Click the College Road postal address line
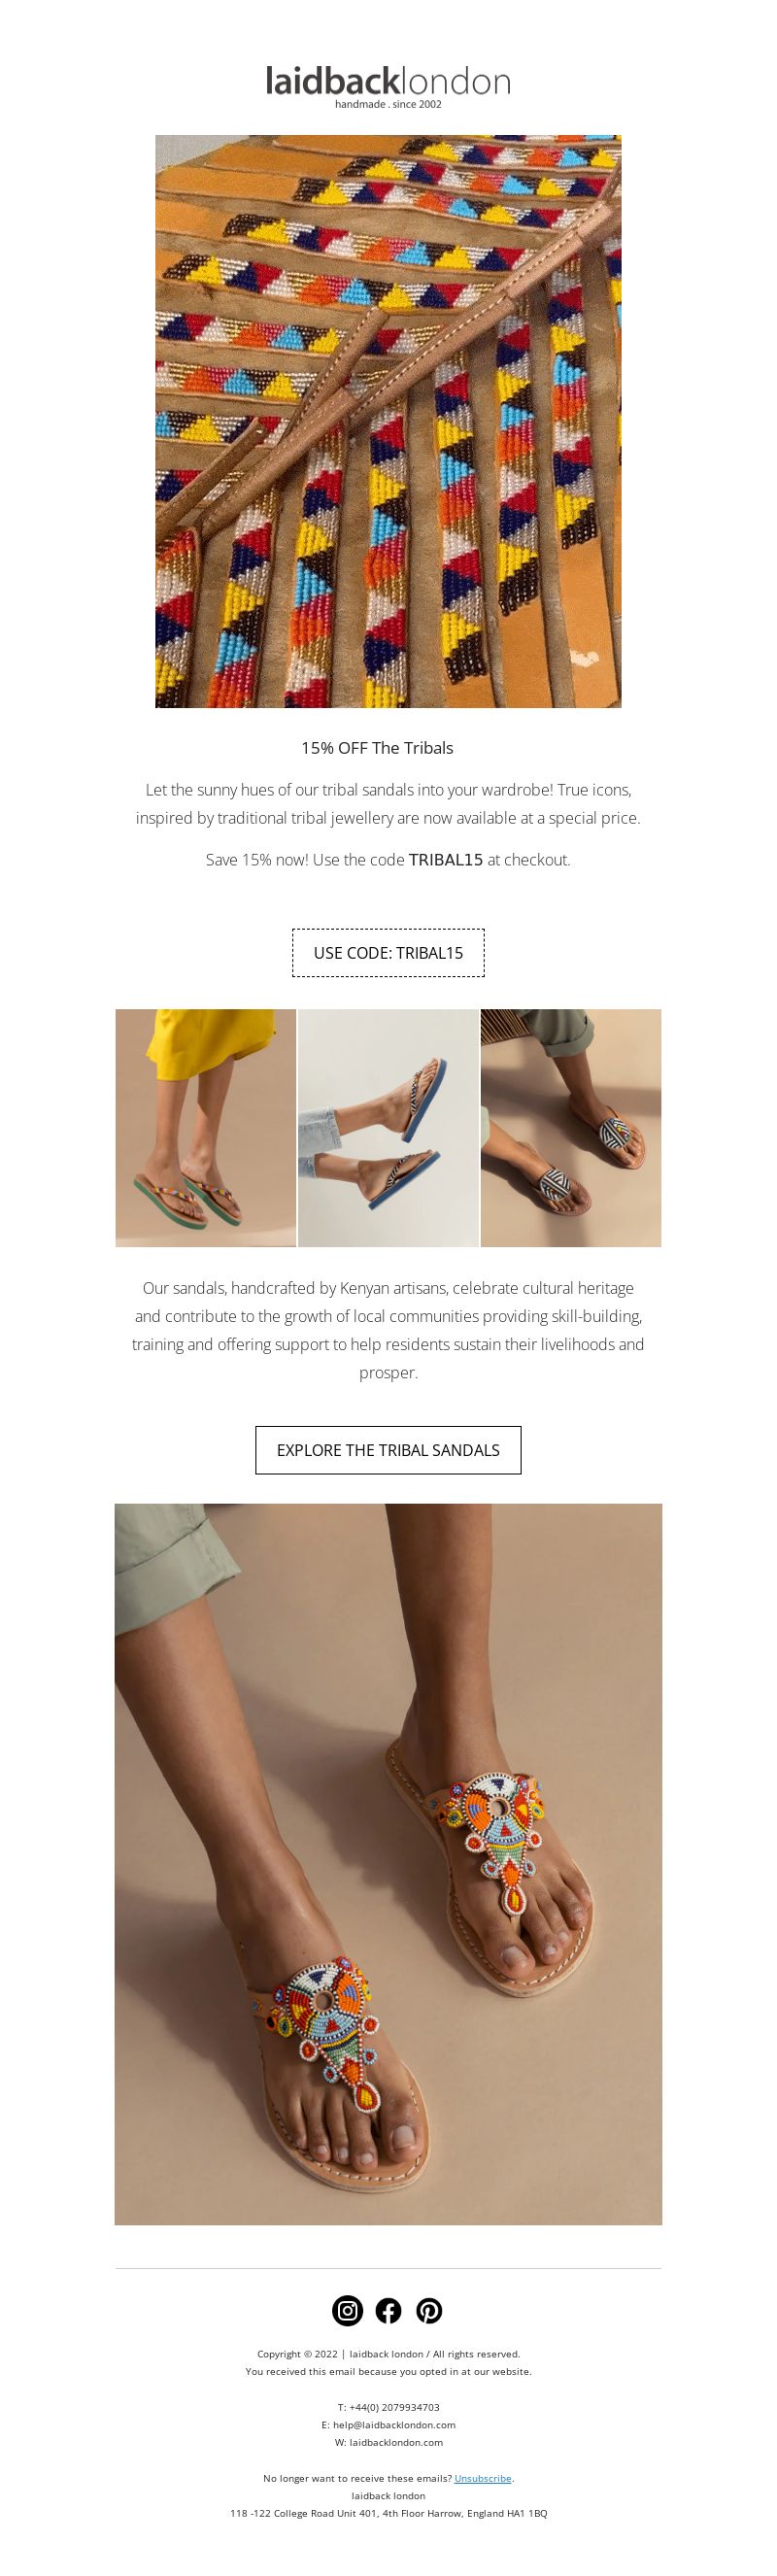This screenshot has height=2576, width=777. tap(388, 2513)
